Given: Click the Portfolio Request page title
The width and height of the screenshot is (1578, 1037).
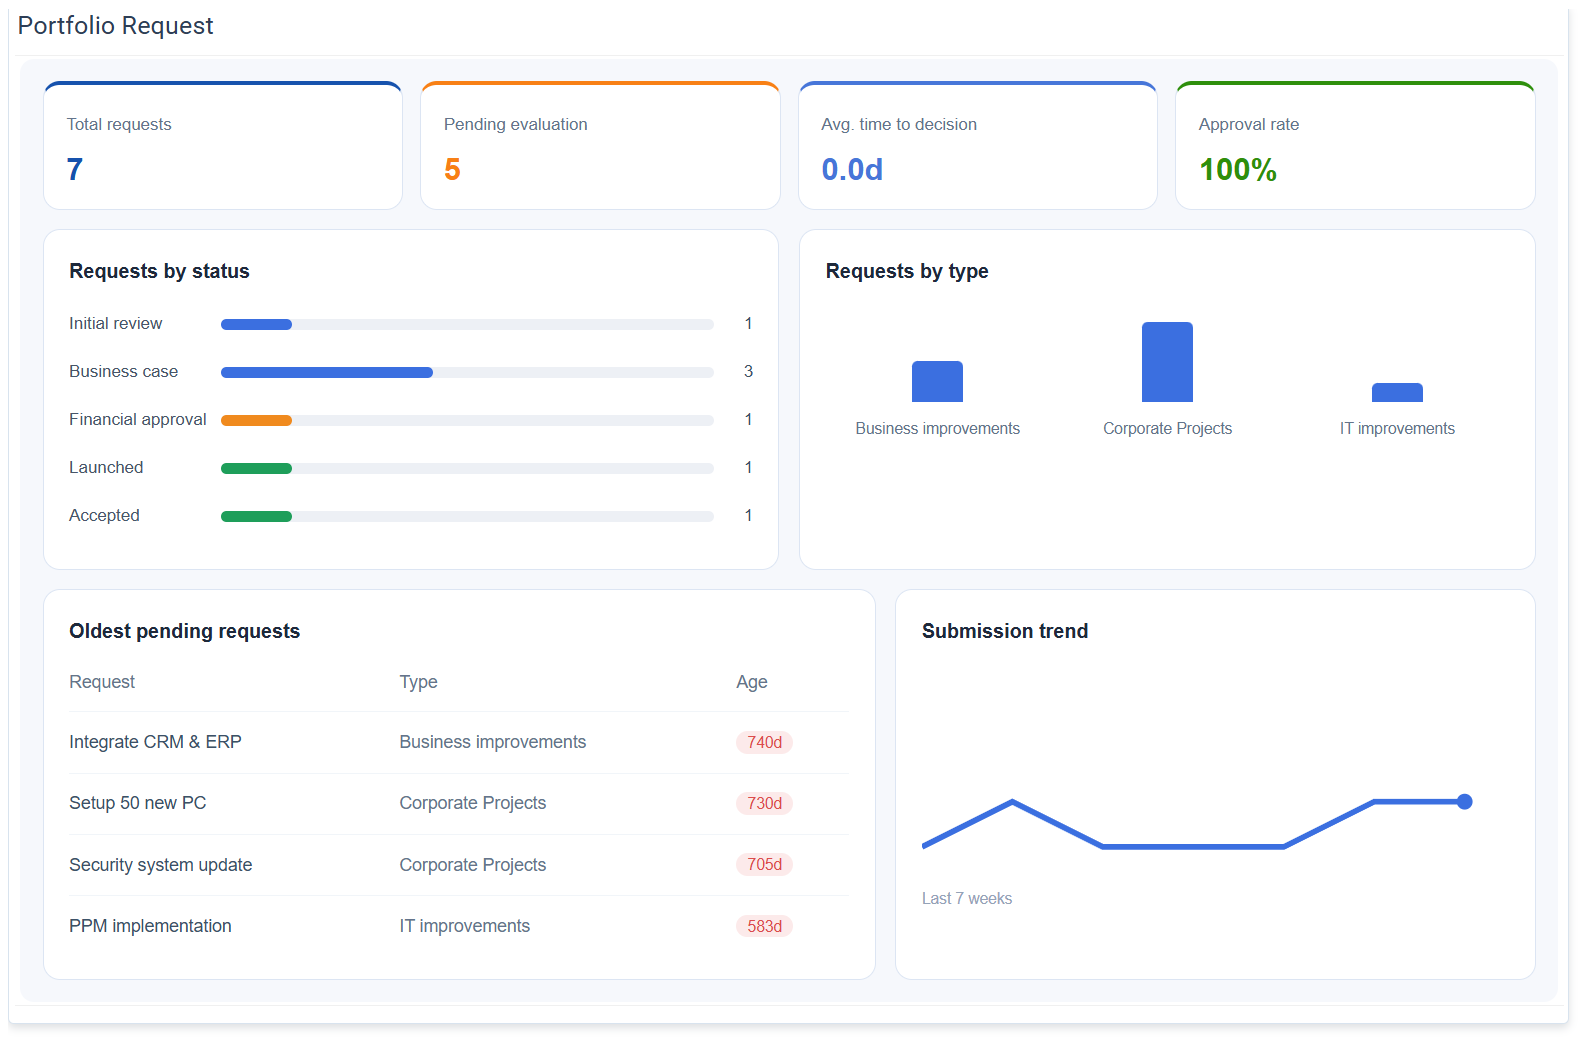Looking at the screenshot, I should [116, 26].
